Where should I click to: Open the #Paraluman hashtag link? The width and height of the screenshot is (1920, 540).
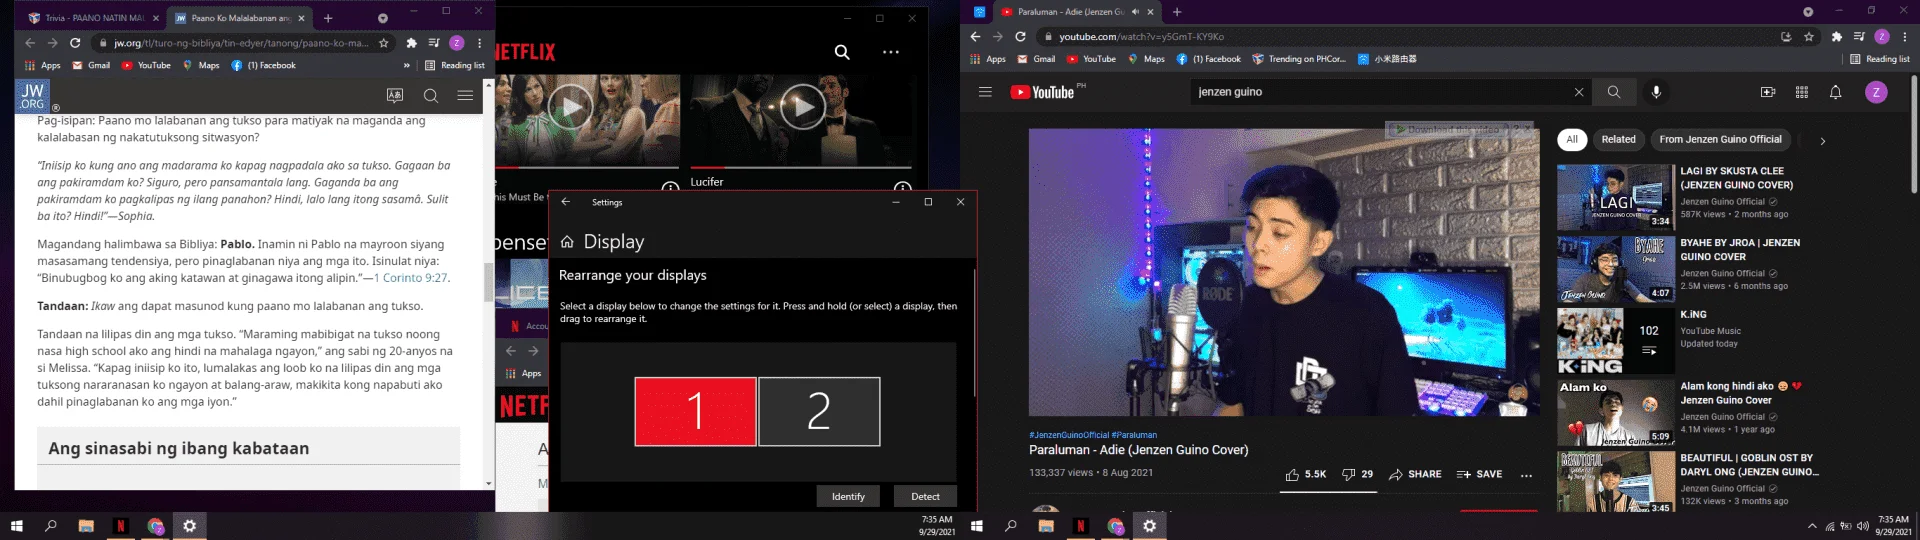pyautogui.click(x=1134, y=435)
